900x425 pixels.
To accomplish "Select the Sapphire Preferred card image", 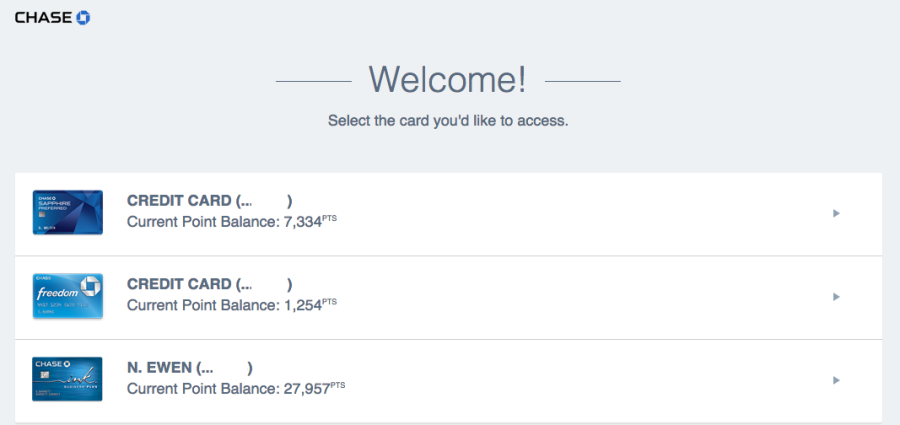I will [x=68, y=212].
